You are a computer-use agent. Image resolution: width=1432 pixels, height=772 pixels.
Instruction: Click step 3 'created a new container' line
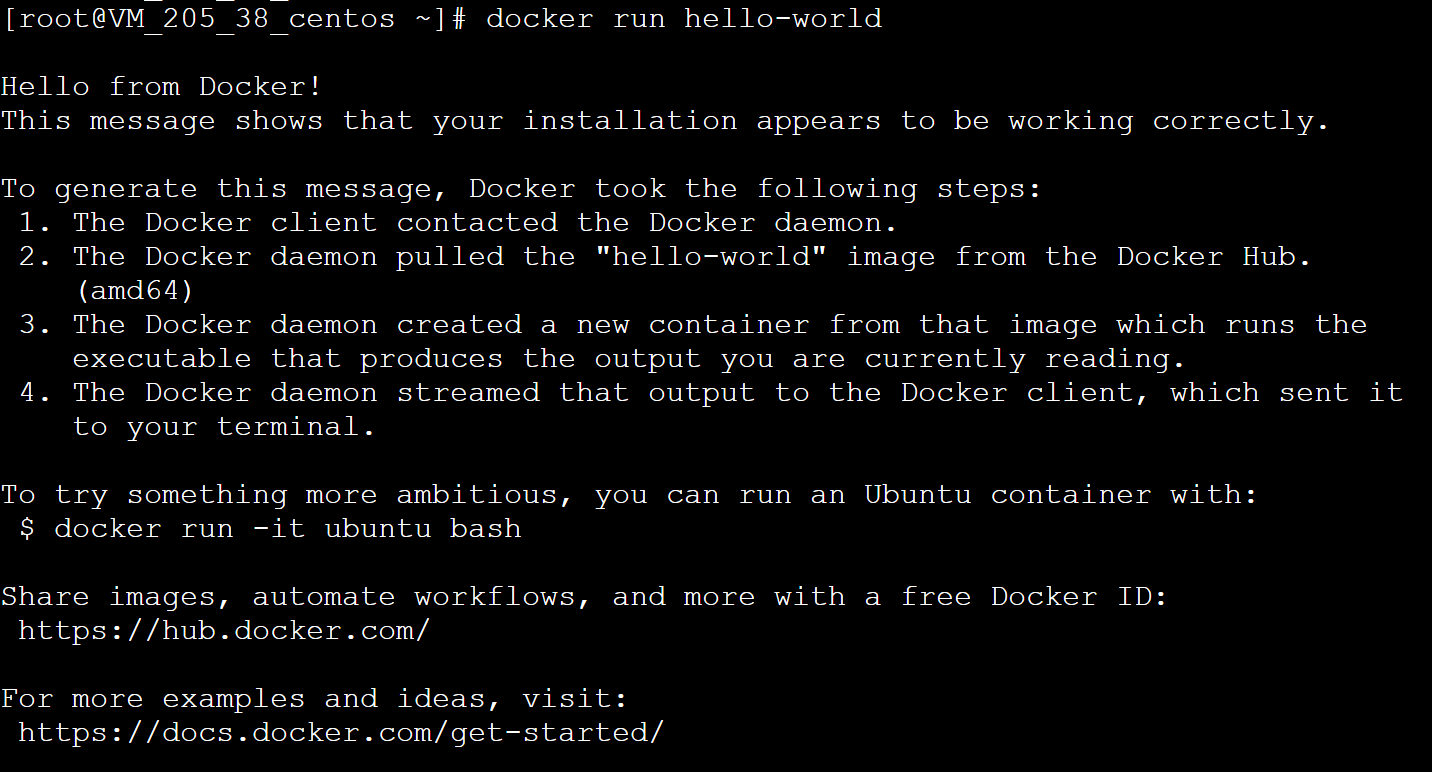tap(692, 325)
